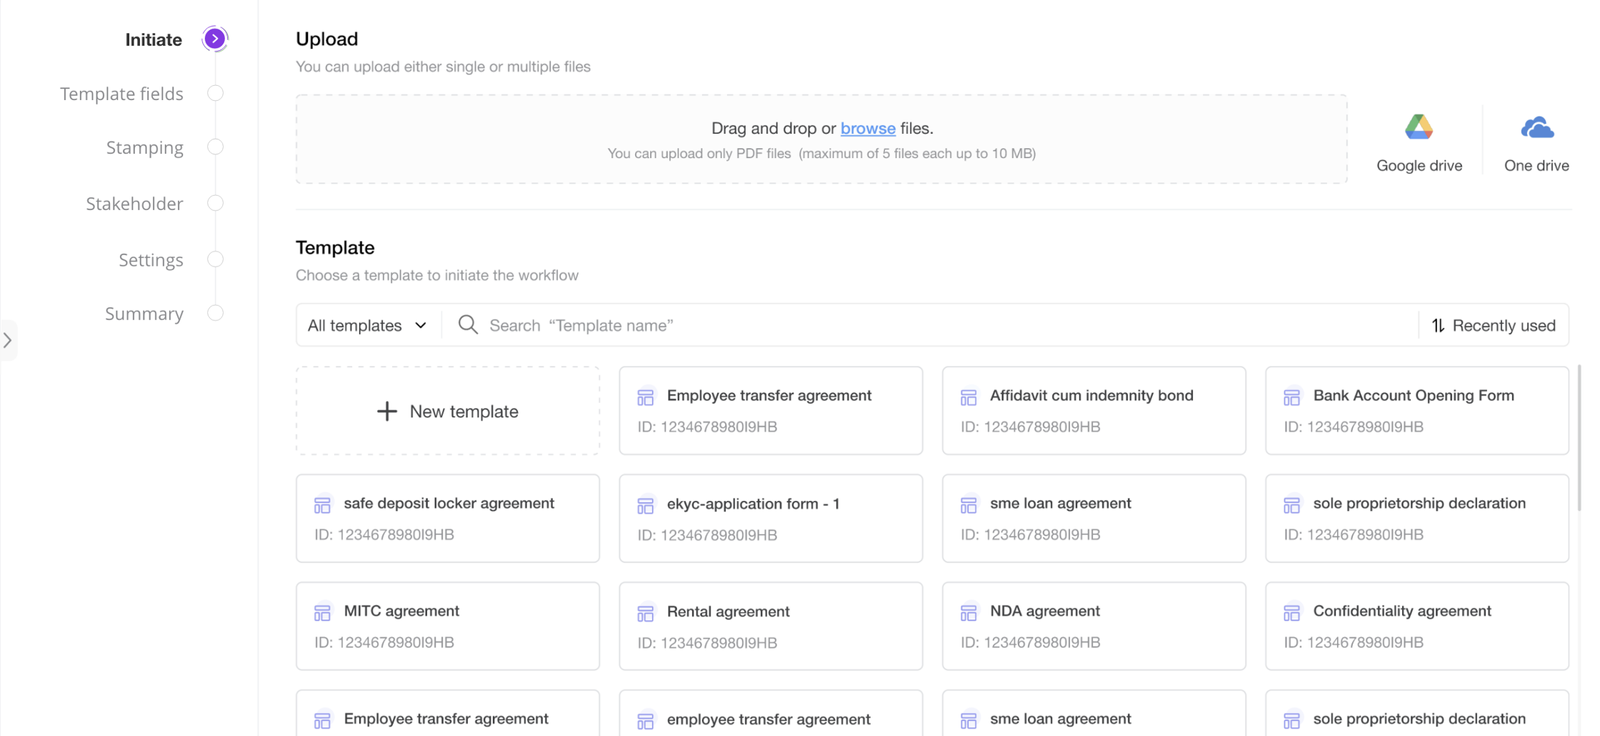The width and height of the screenshot is (1600, 736).
Task: Click the template list vertical scrollbar
Action: [1579, 440]
